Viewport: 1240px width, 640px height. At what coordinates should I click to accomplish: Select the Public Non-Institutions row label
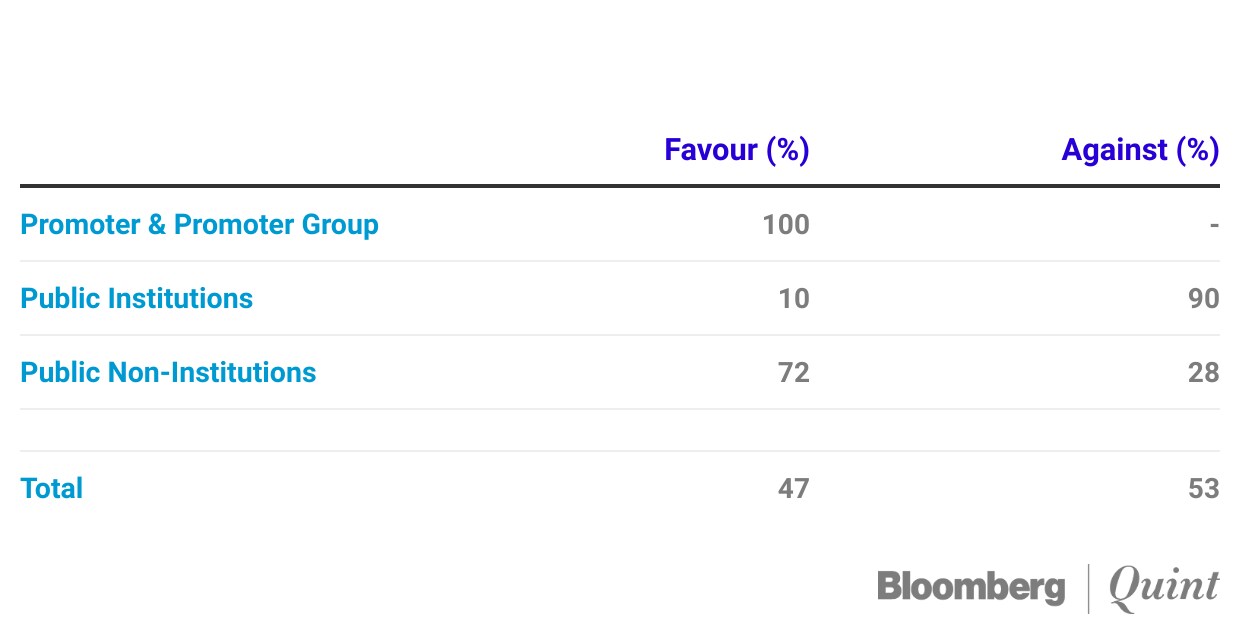click(168, 372)
